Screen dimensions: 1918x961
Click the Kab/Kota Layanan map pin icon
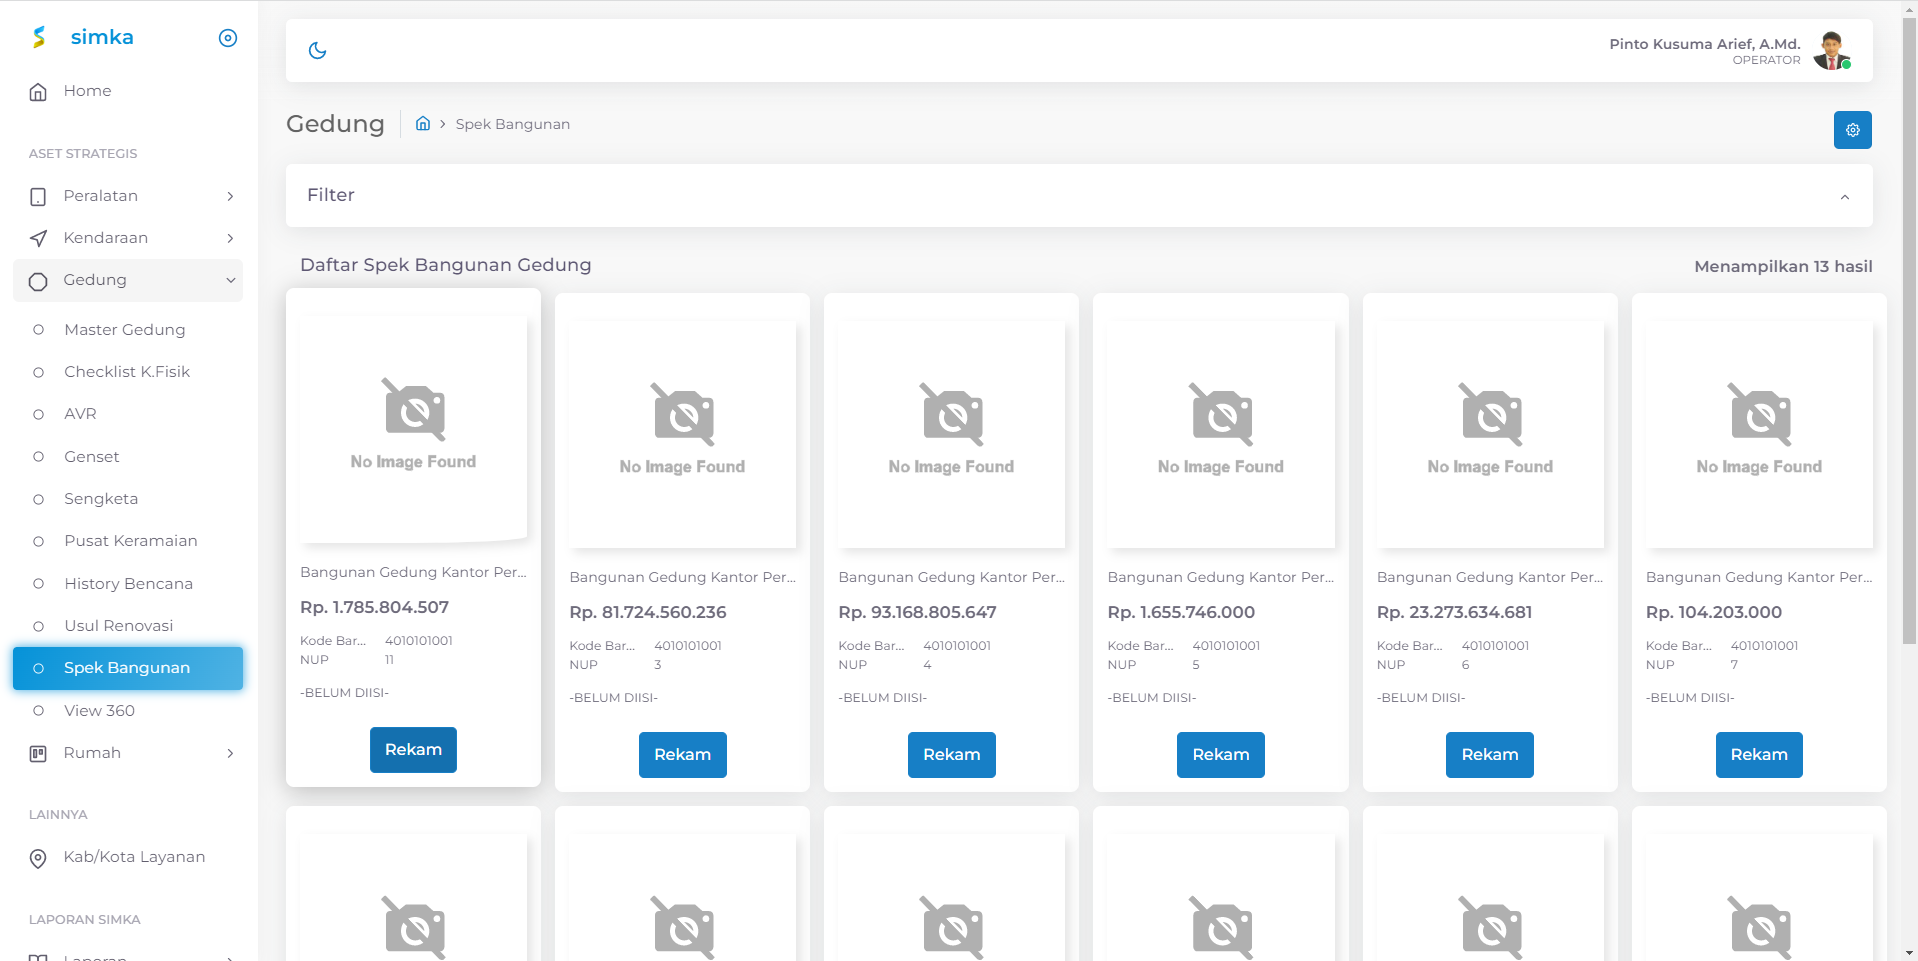point(38,858)
